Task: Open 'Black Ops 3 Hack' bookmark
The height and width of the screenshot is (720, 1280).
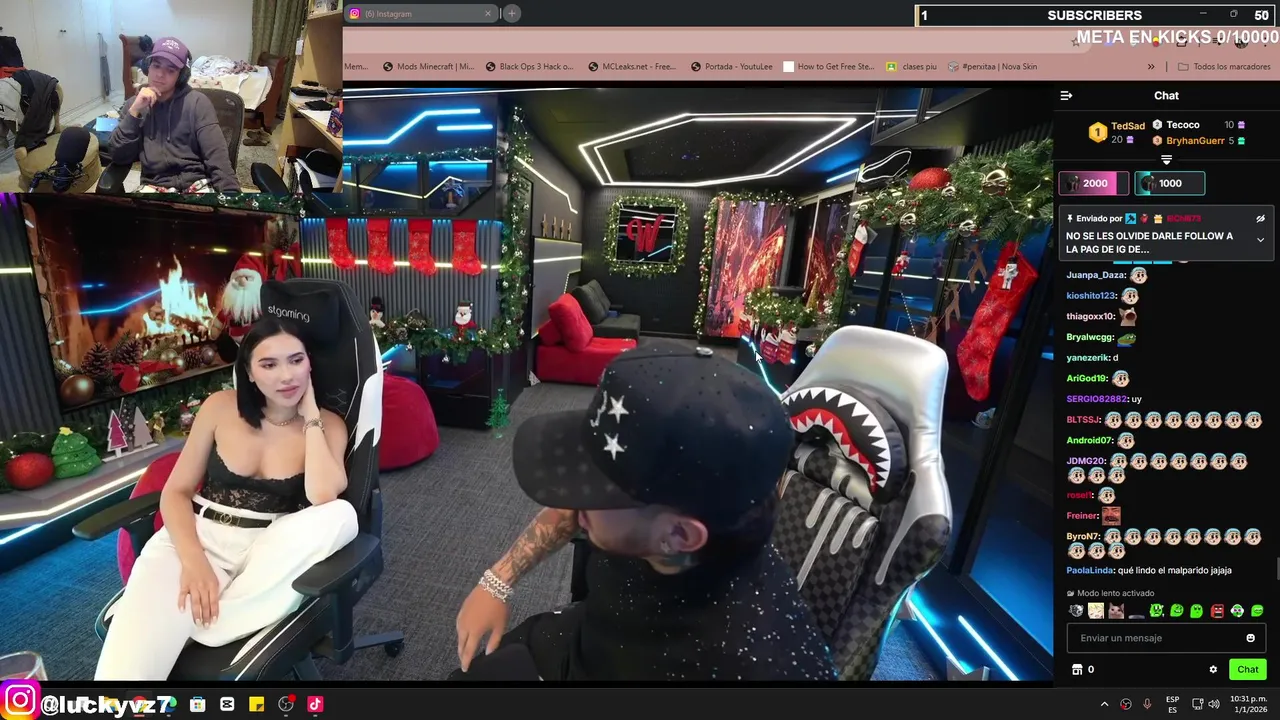Action: click(x=530, y=66)
